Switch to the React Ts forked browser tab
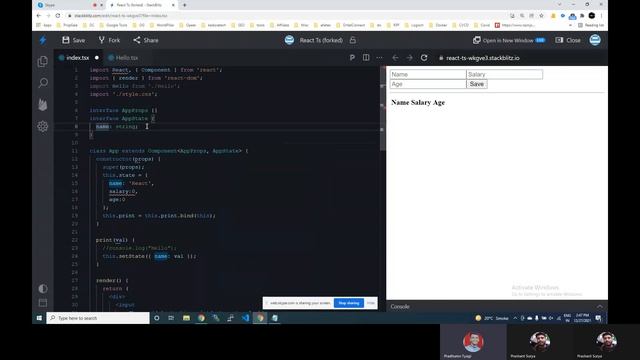Viewport: 640px width, 360px height. (x=141, y=5)
